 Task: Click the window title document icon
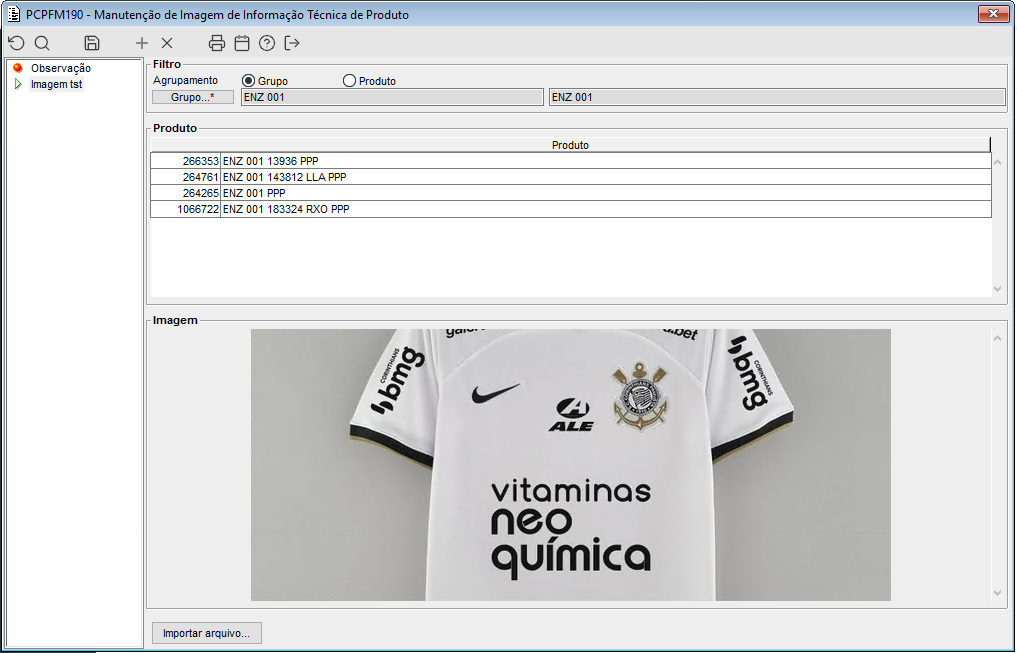(x=14, y=14)
